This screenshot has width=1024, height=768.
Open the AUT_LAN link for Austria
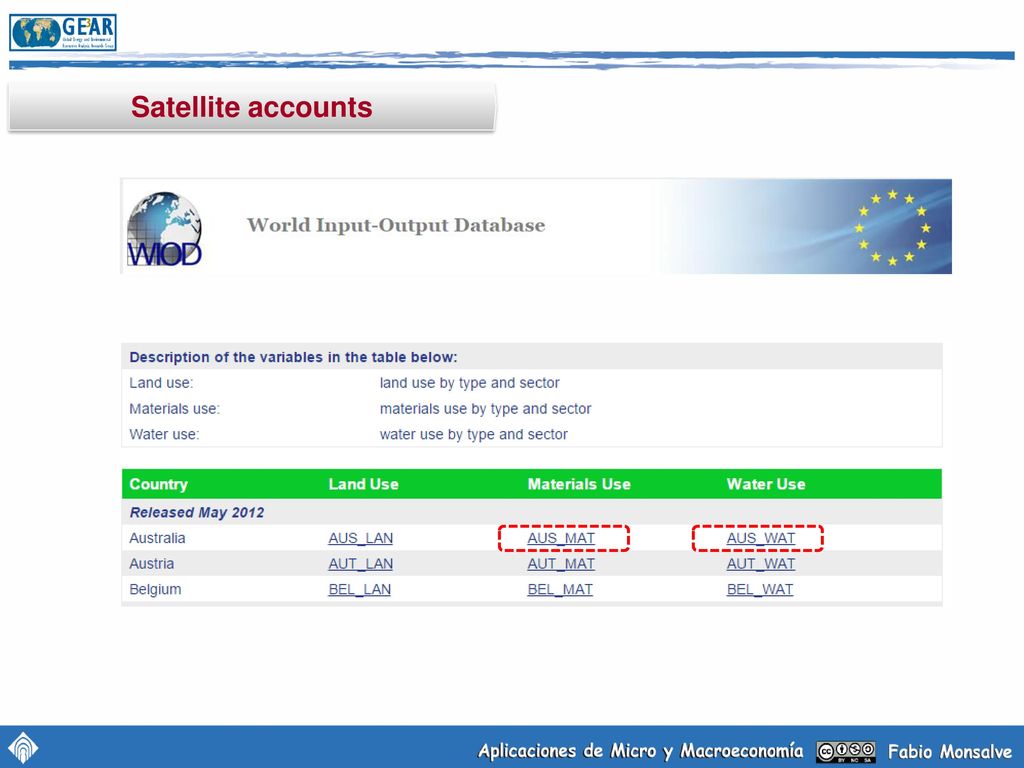pyautogui.click(x=360, y=564)
